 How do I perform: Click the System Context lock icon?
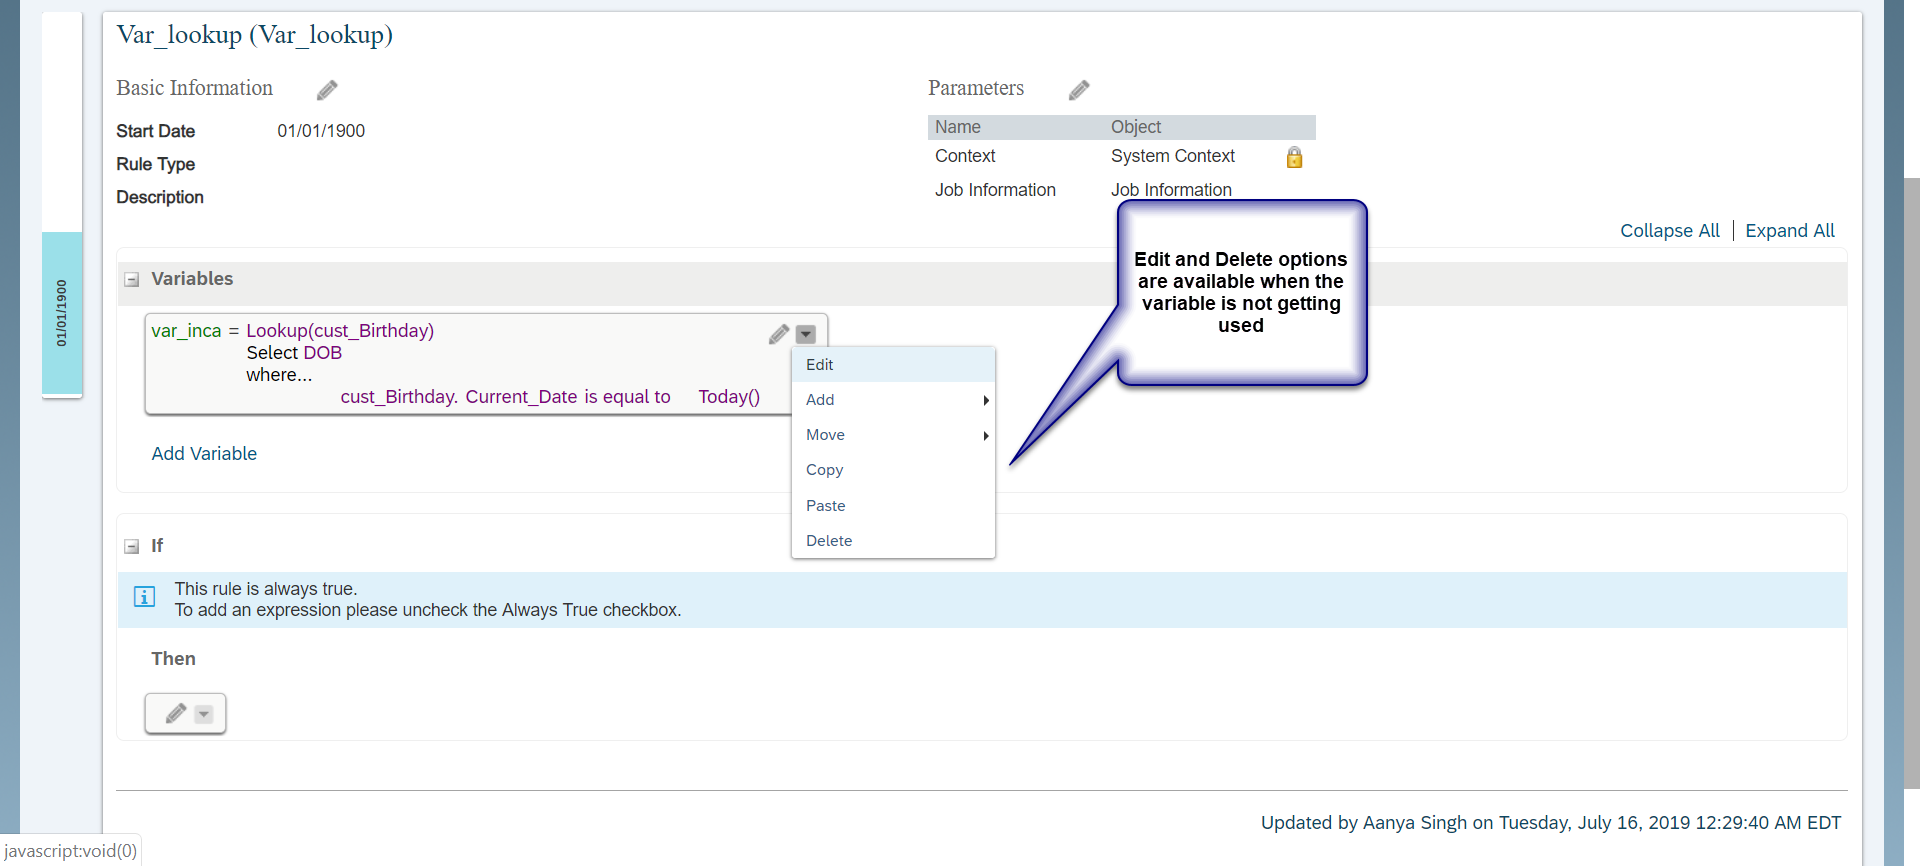pyautogui.click(x=1294, y=157)
